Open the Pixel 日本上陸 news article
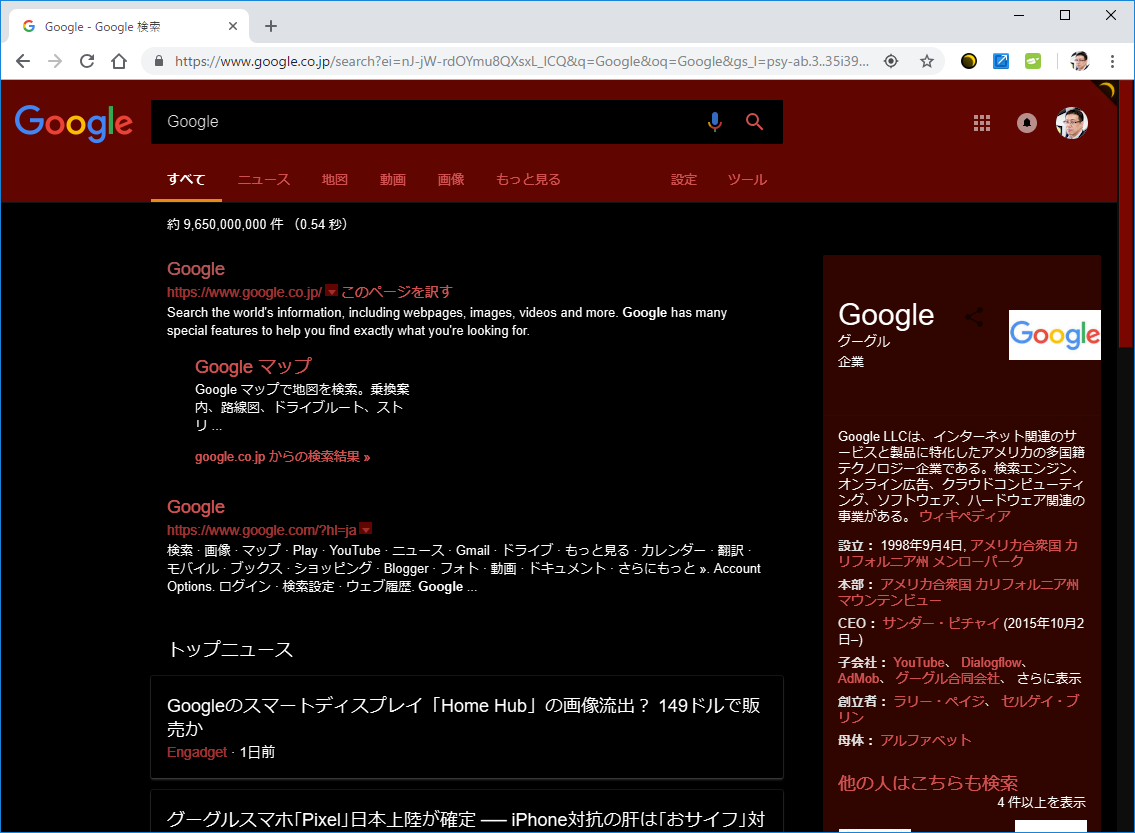Screen dimensions: 1135x833 coord(465,819)
